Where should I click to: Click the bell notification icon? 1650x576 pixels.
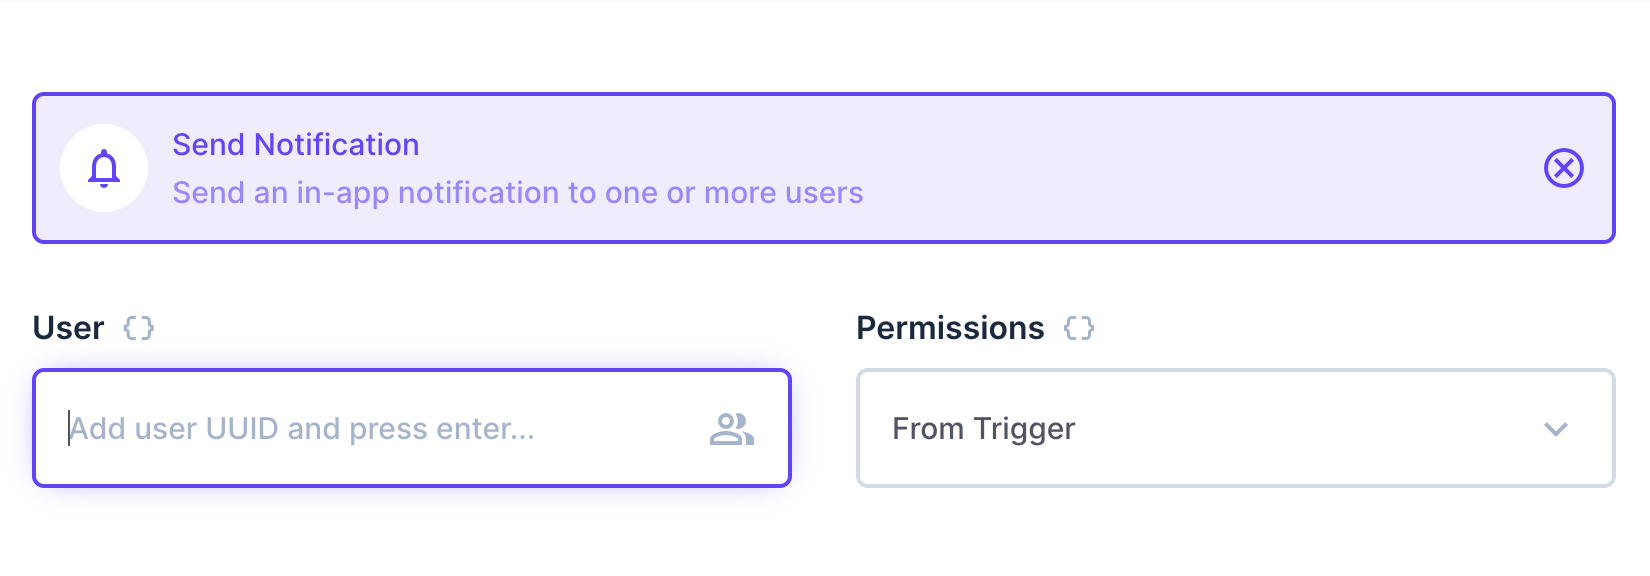(103, 167)
